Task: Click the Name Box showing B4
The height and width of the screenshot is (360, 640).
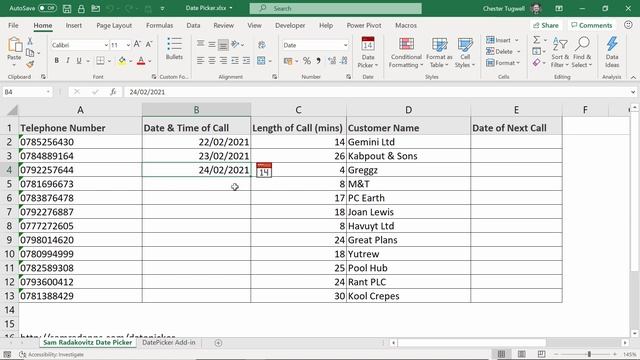Action: point(27,92)
